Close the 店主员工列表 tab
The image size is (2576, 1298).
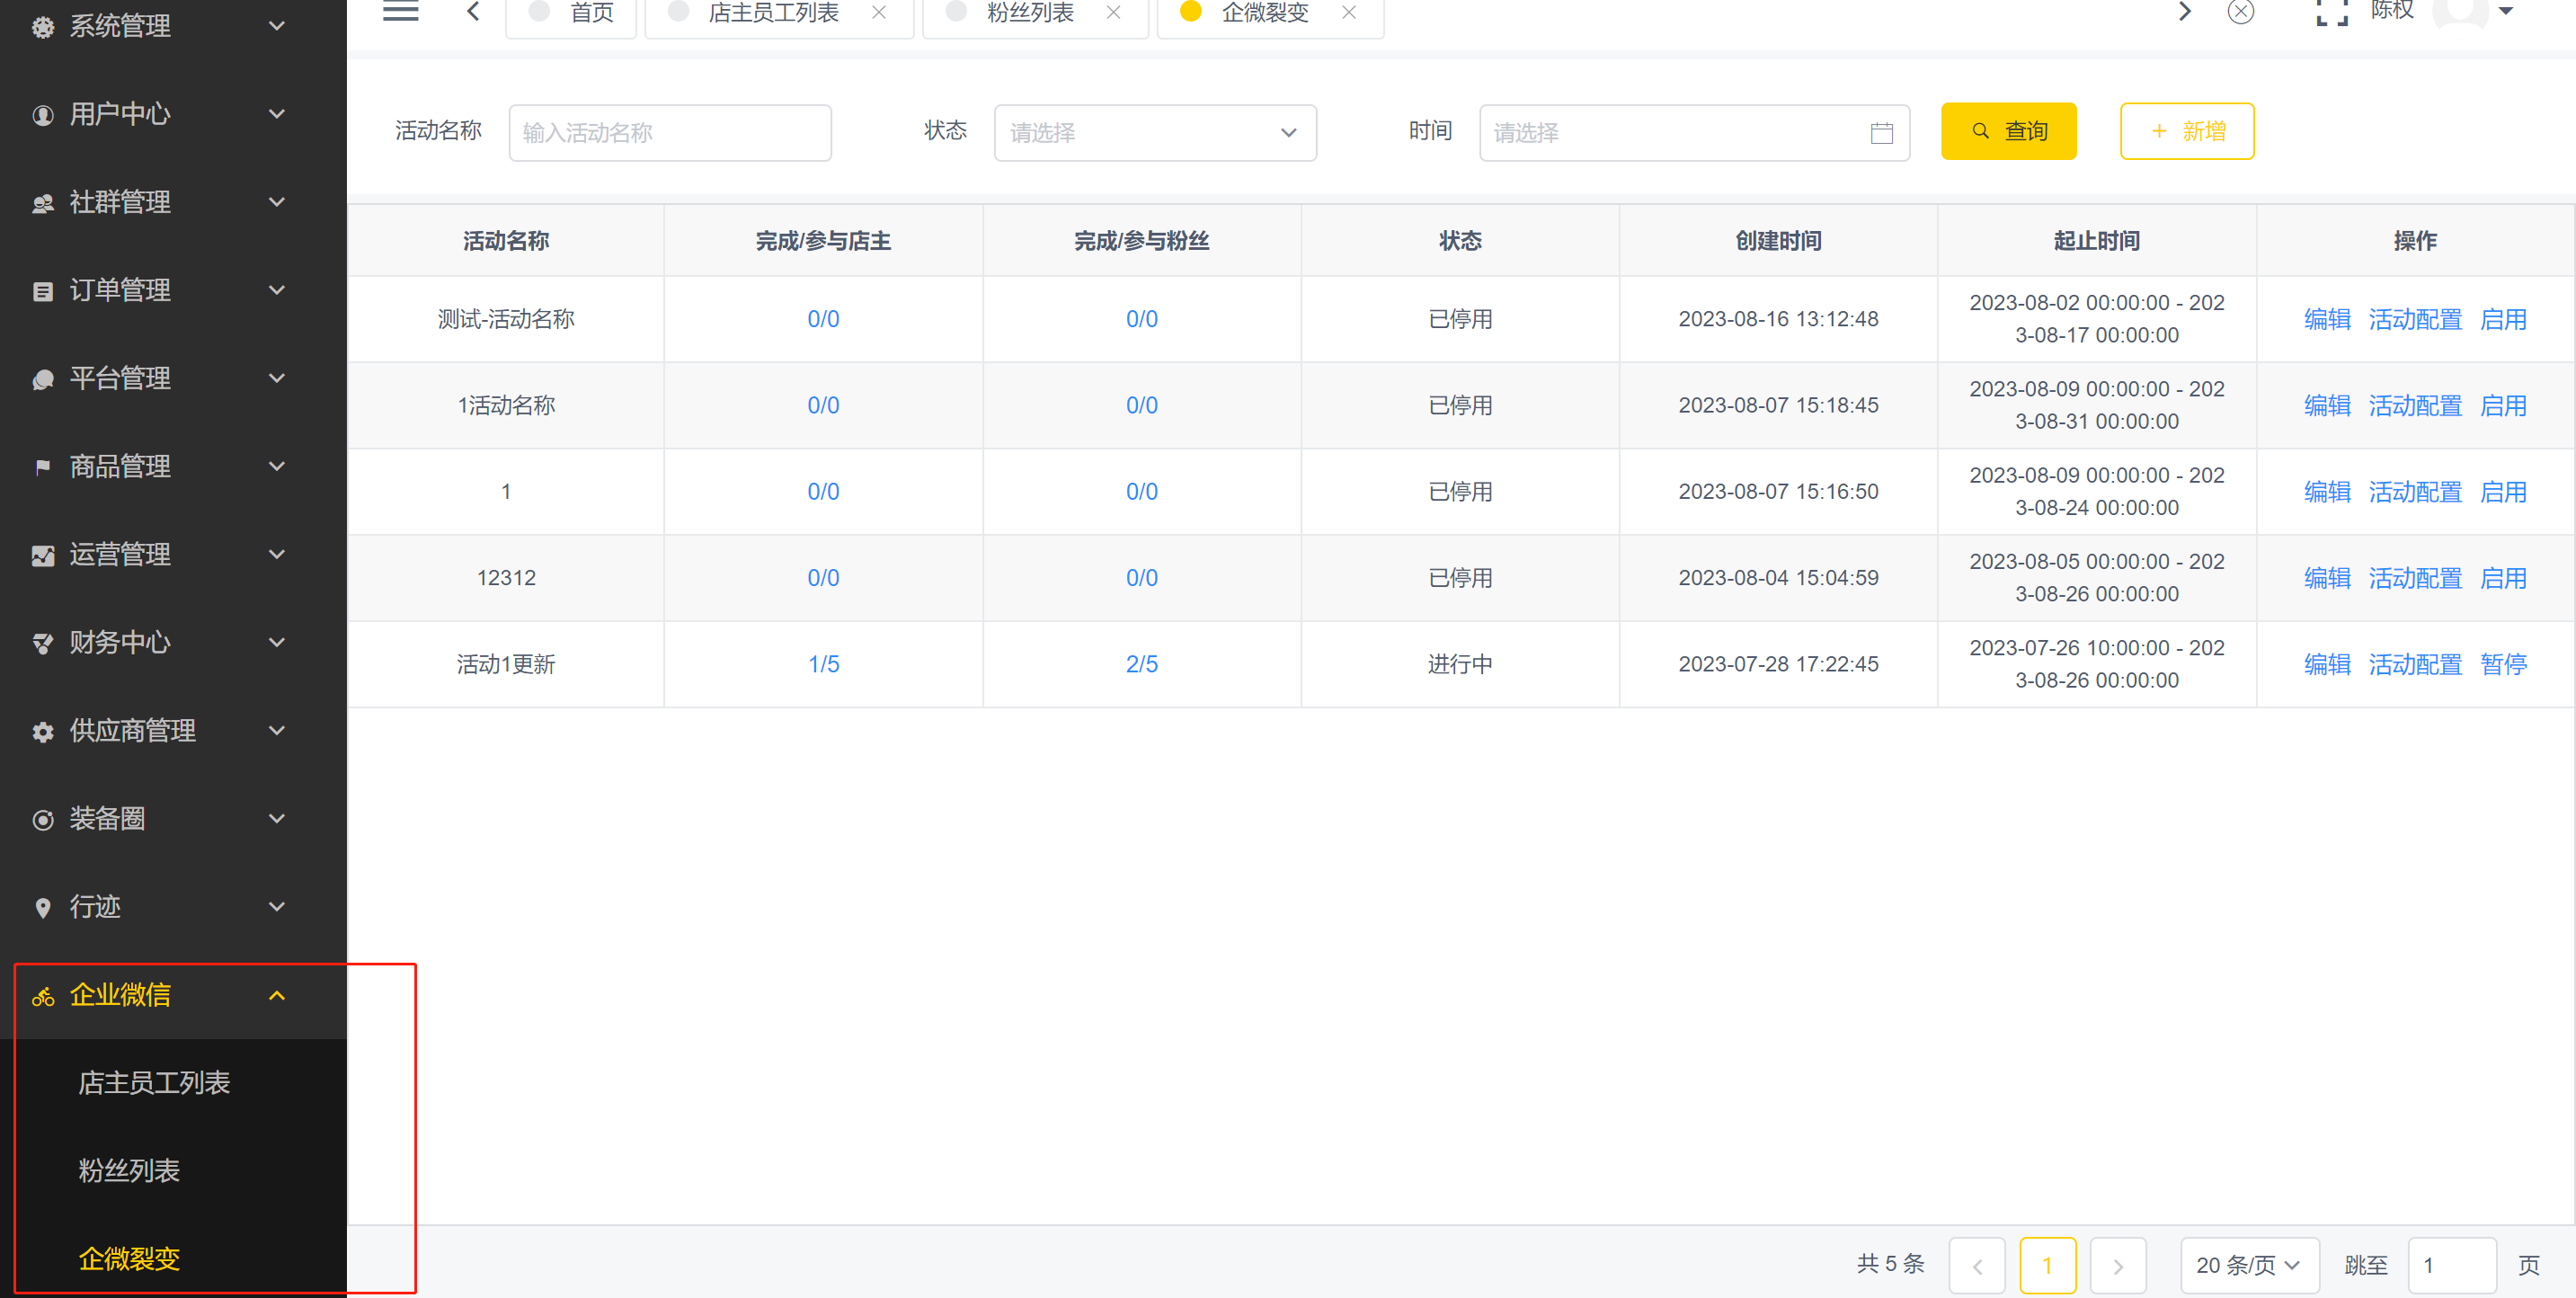(878, 13)
